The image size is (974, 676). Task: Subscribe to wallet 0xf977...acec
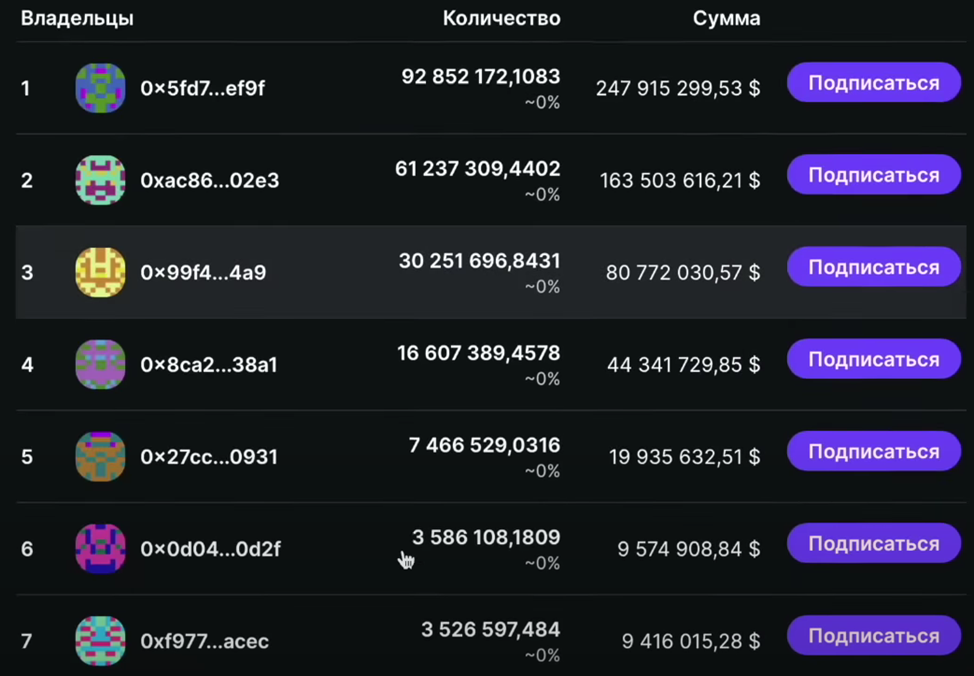click(x=874, y=636)
